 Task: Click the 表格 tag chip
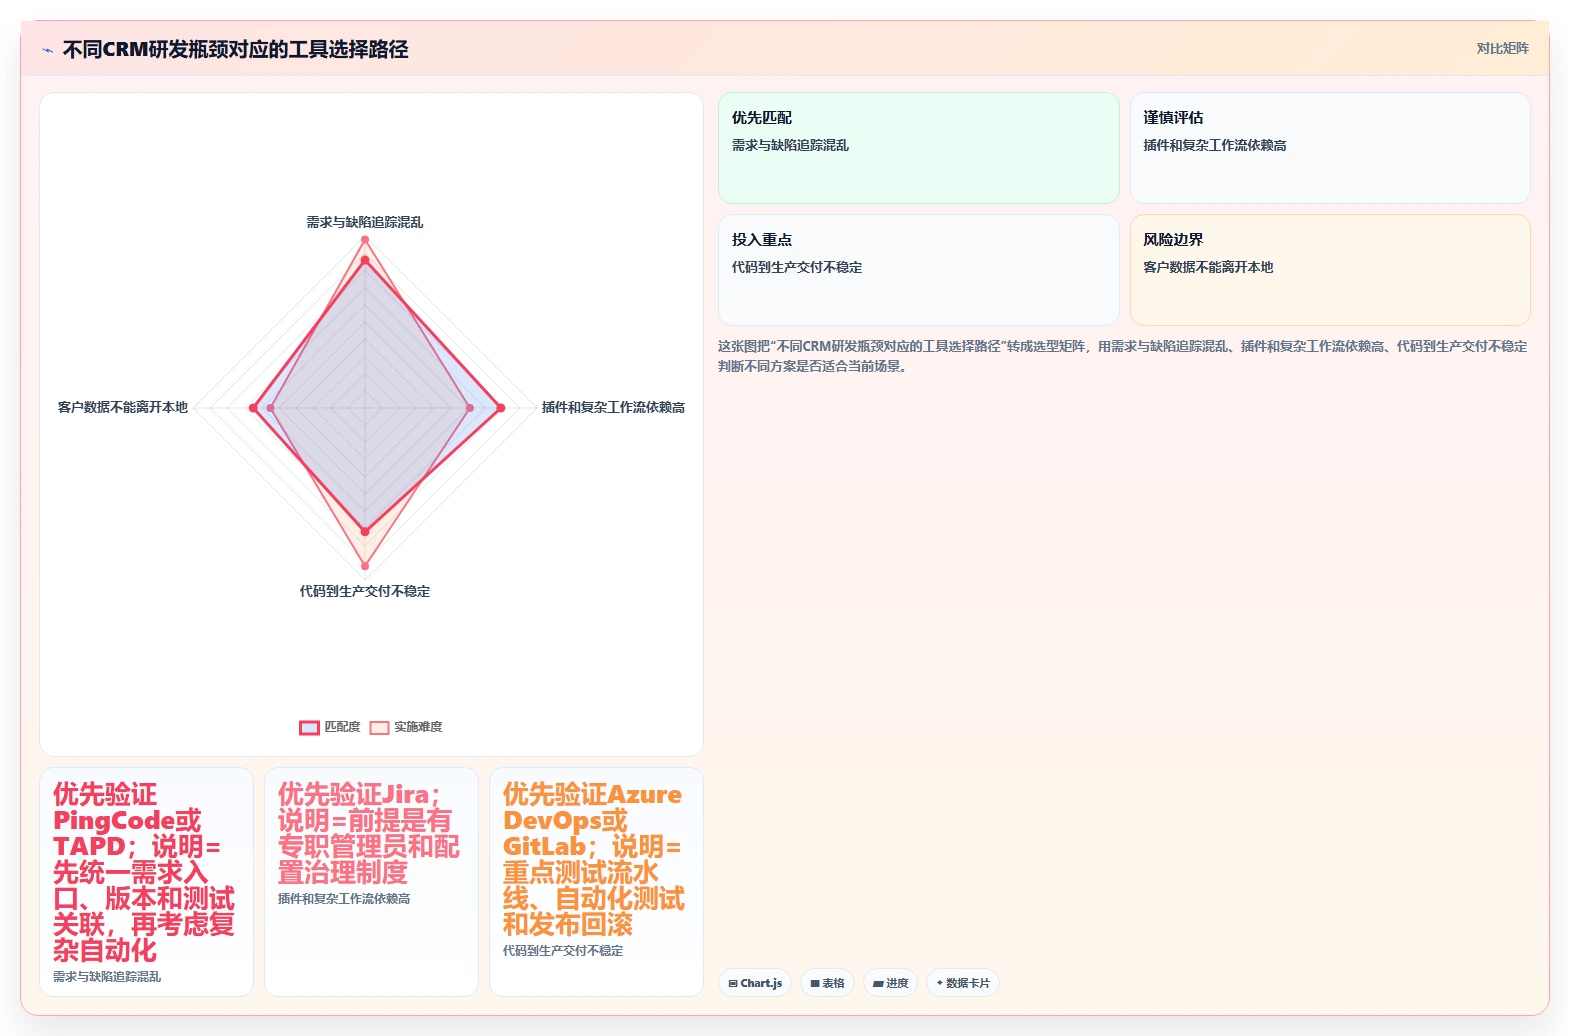(x=827, y=983)
